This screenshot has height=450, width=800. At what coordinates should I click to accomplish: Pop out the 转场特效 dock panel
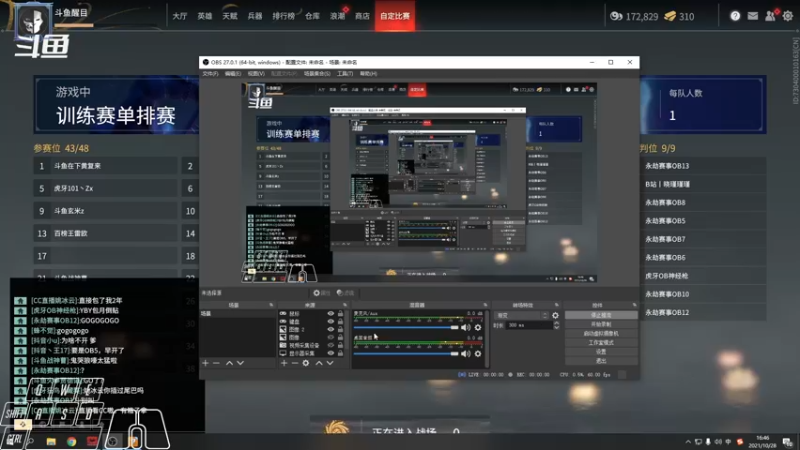557,305
